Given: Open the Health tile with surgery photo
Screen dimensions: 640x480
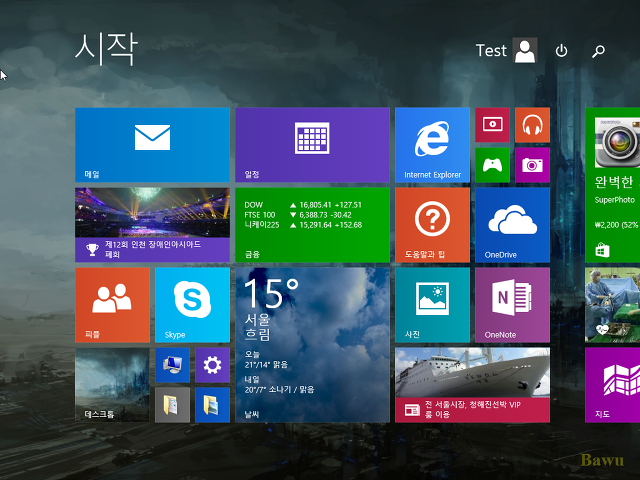Looking at the screenshot, I should coord(612,305).
